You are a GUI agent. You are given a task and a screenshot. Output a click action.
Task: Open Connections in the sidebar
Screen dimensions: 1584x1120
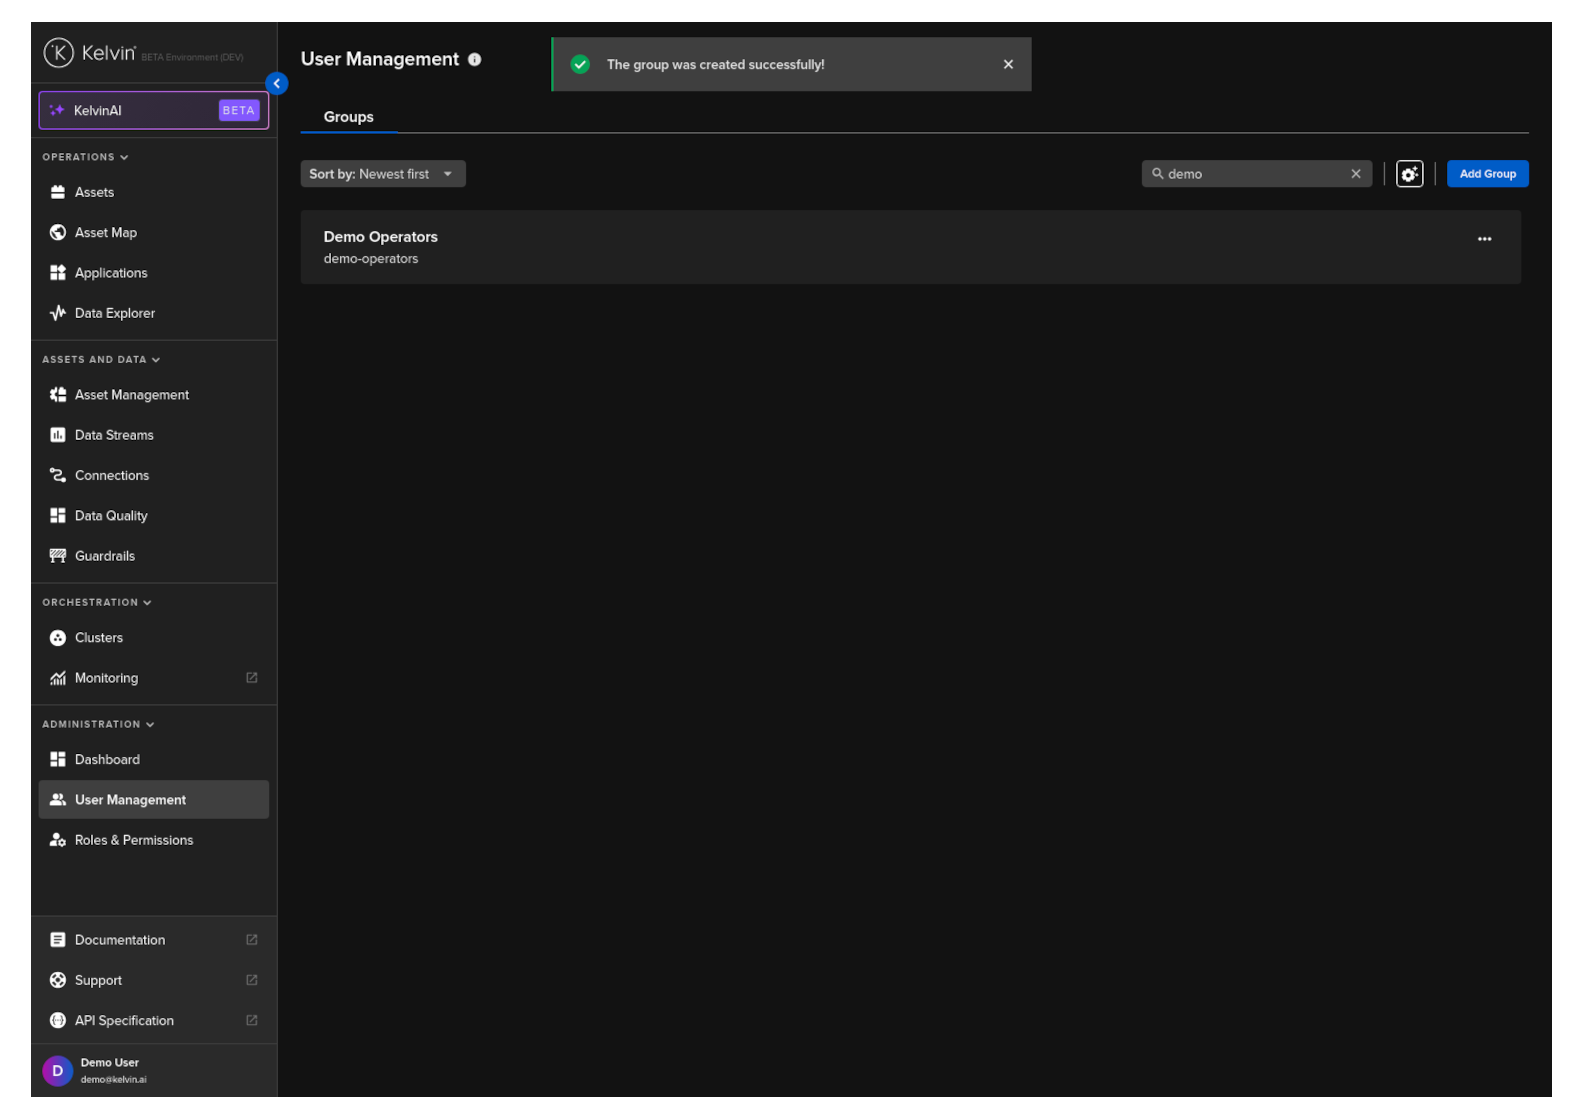click(x=153, y=475)
